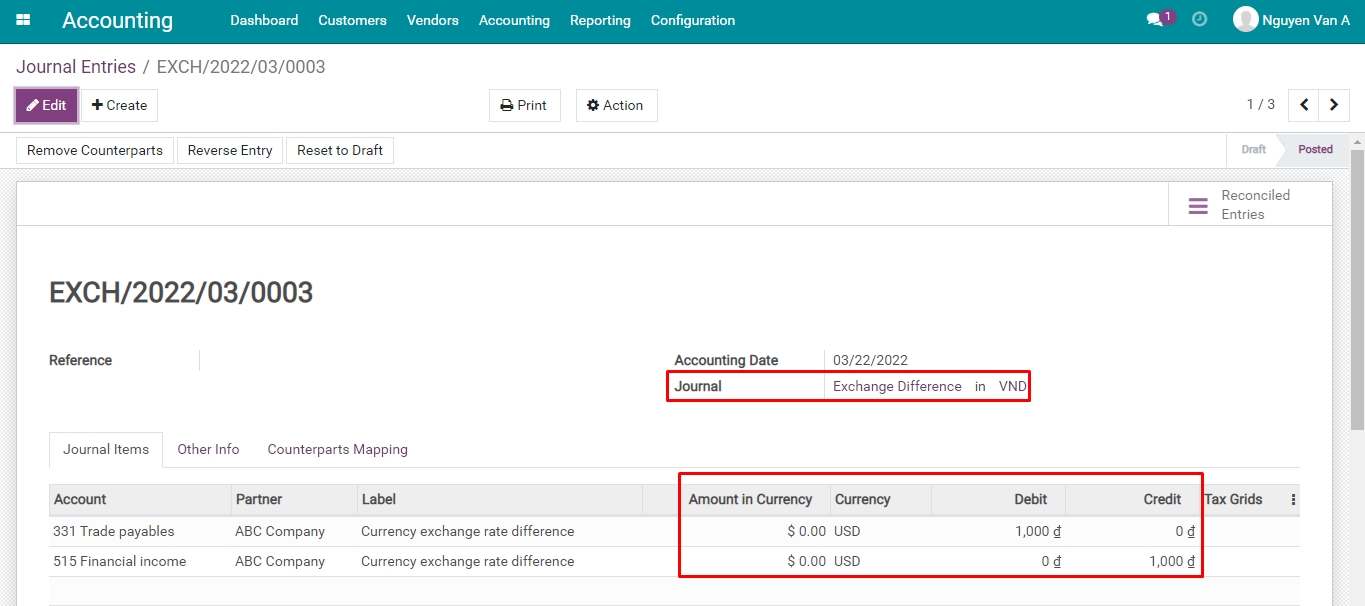Open the Print dropdown
Viewport: 1365px width, 606px height.
525,105
